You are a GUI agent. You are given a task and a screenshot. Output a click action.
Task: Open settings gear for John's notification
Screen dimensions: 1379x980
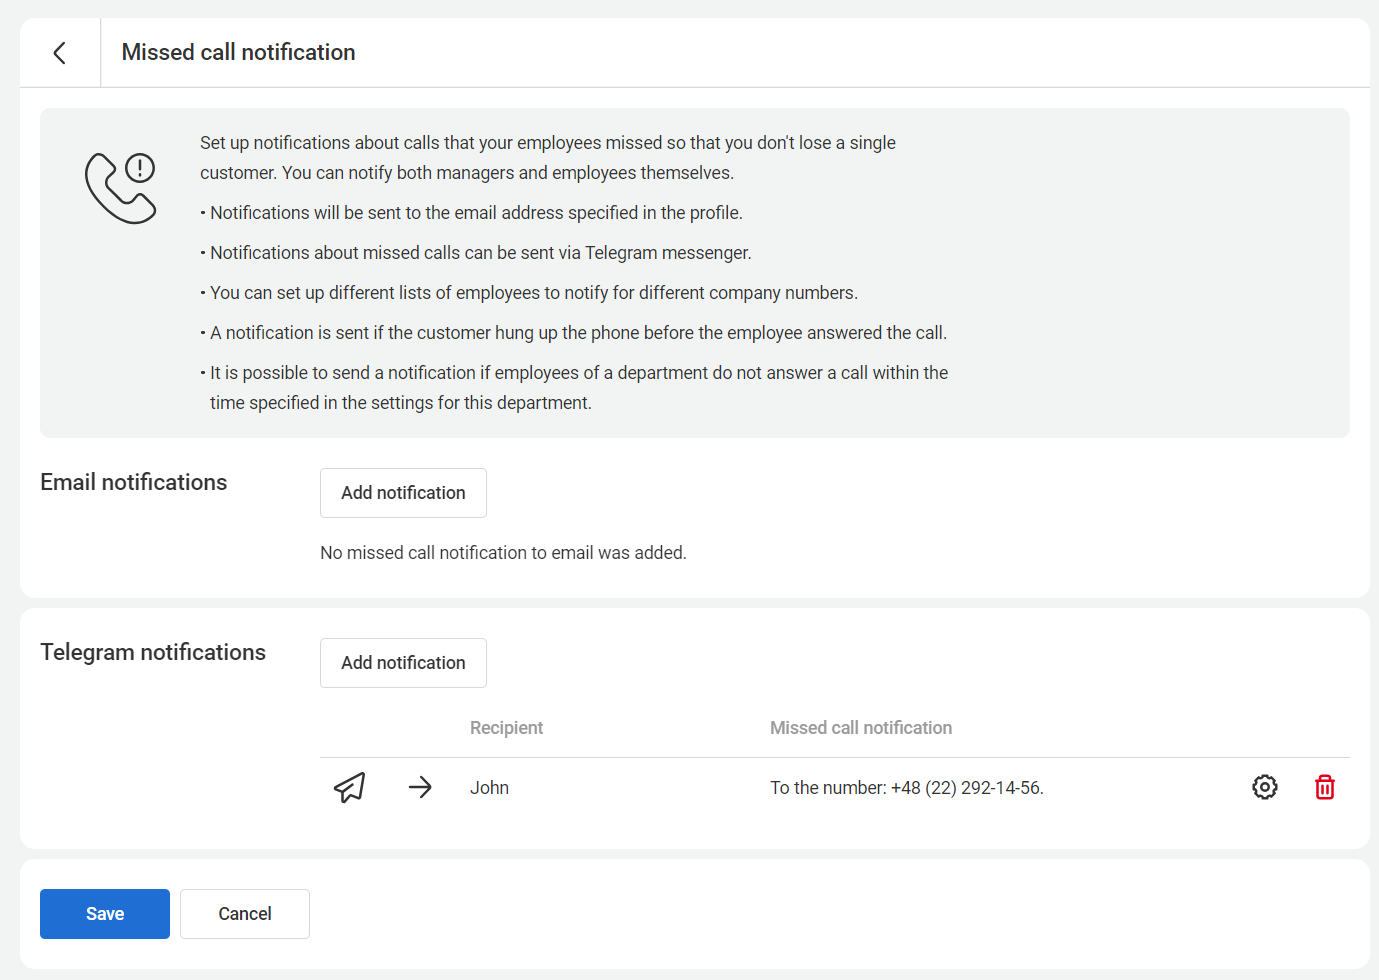pyautogui.click(x=1264, y=788)
